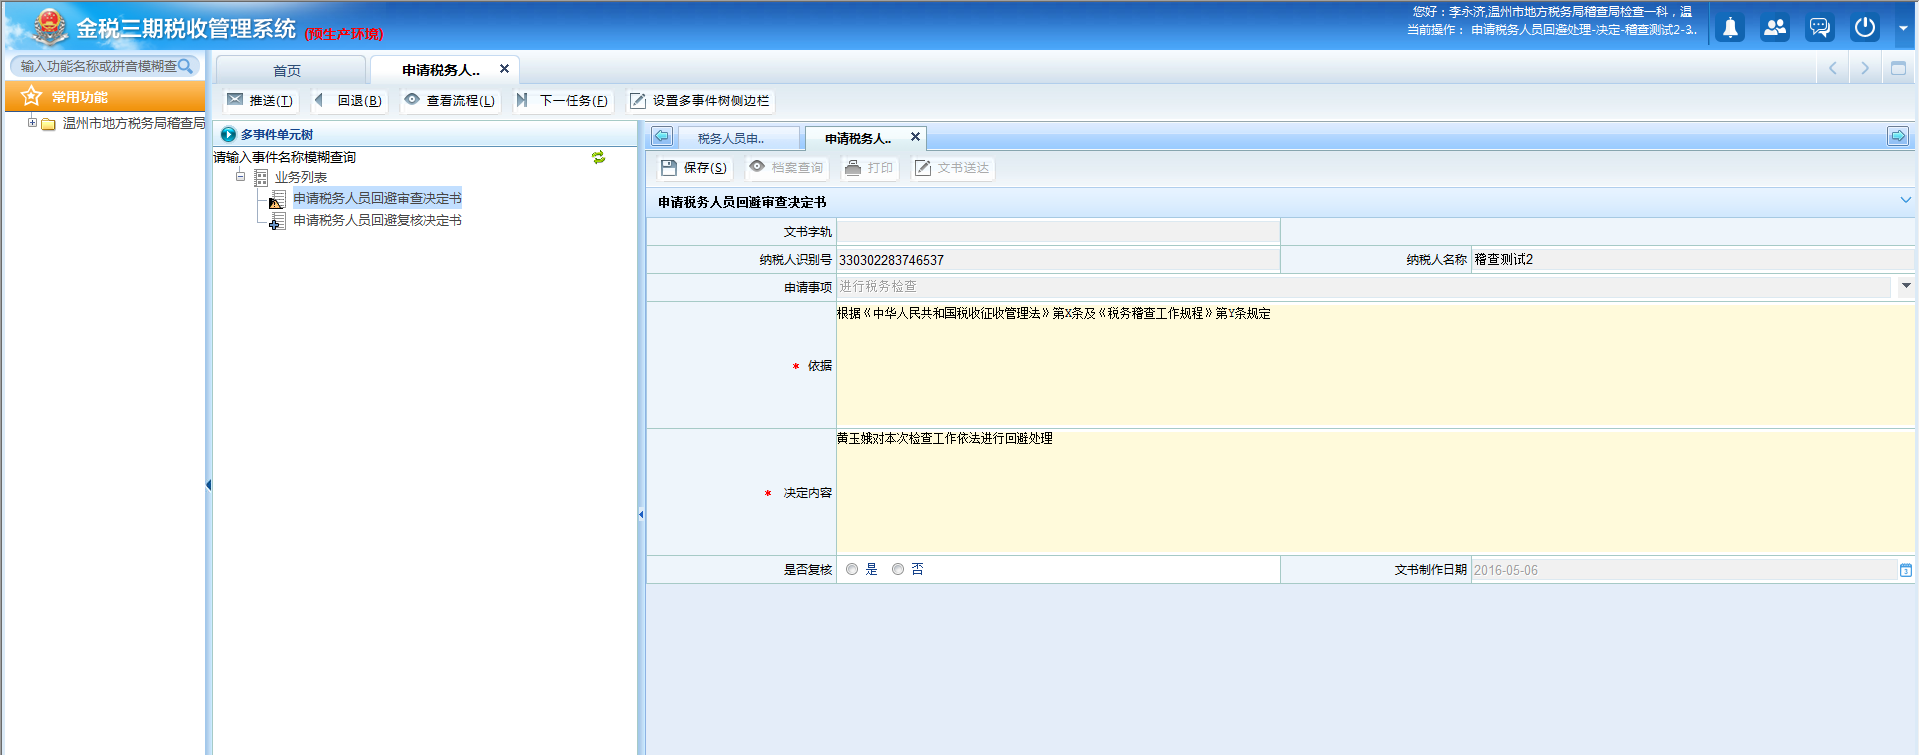Click the function name search input
The width and height of the screenshot is (1919, 755).
98,66
